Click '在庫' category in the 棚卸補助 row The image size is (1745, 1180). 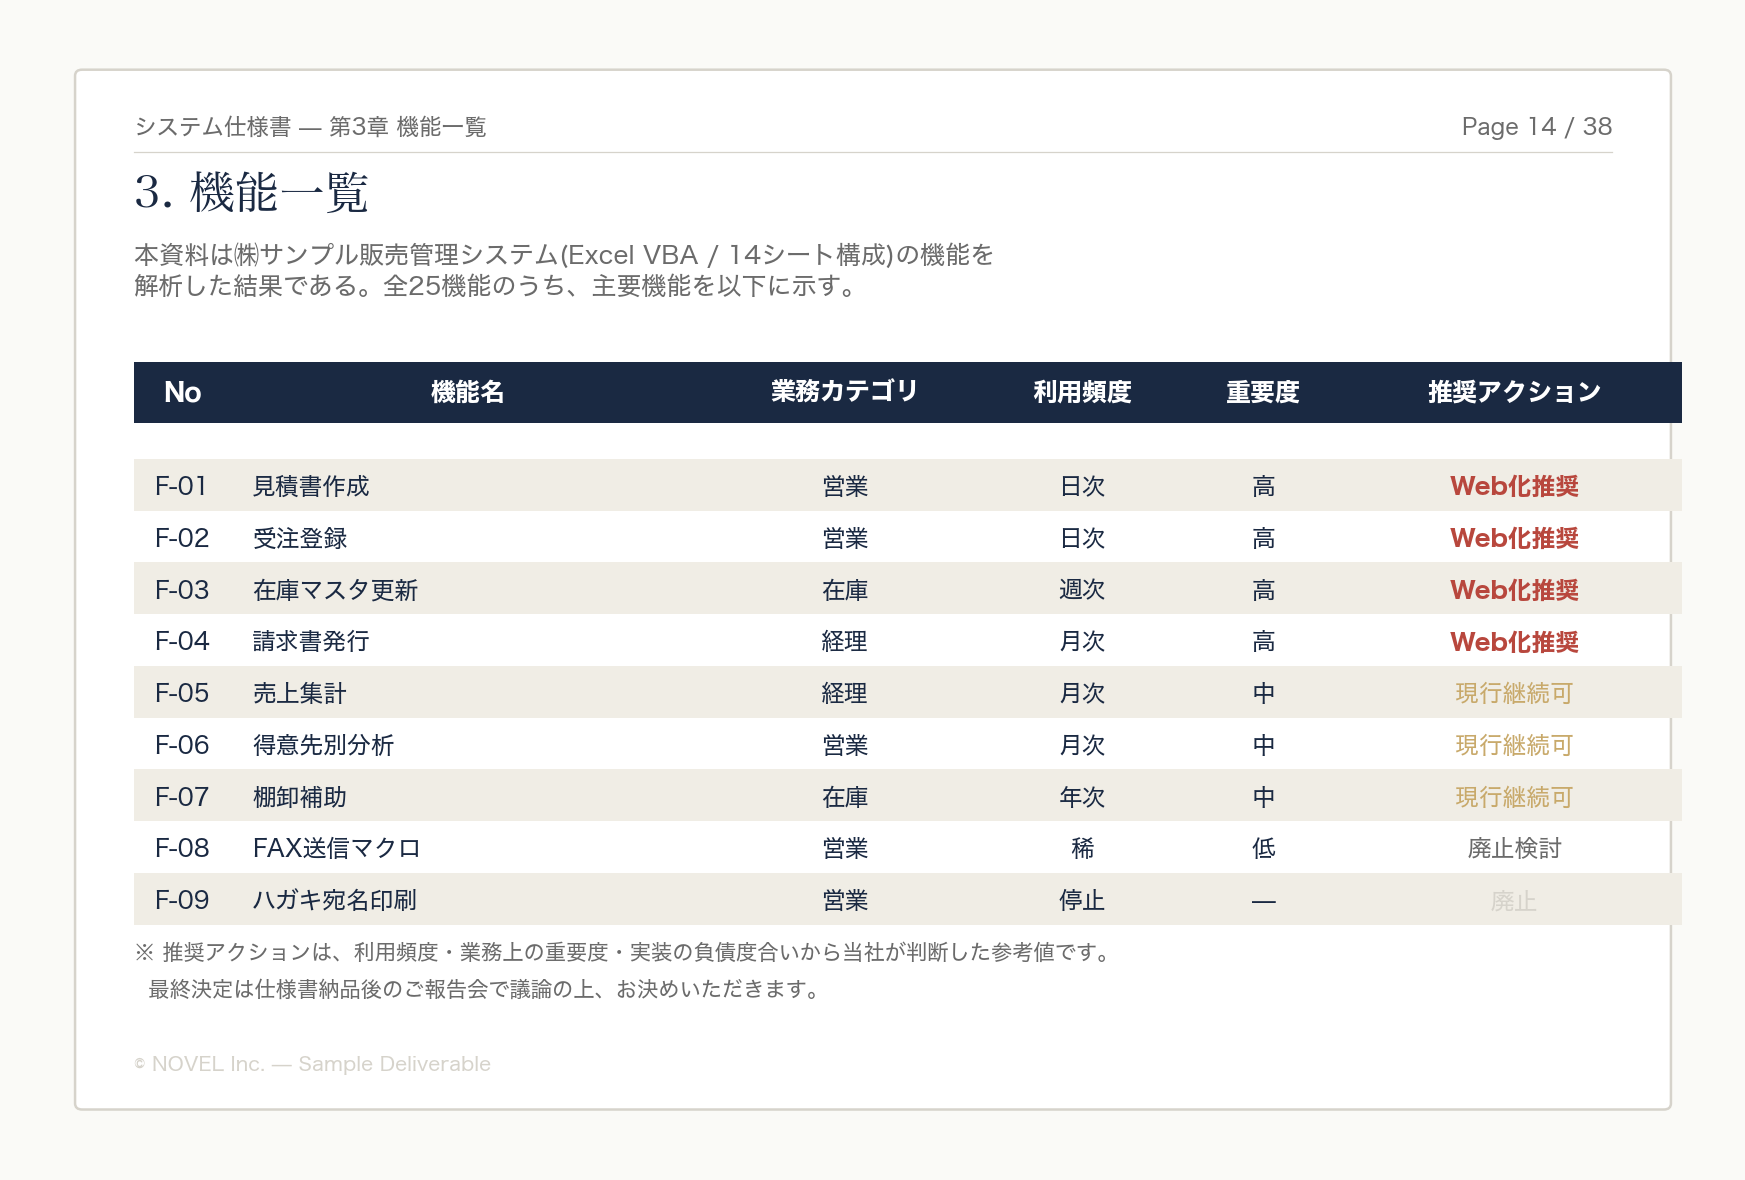[x=844, y=797]
